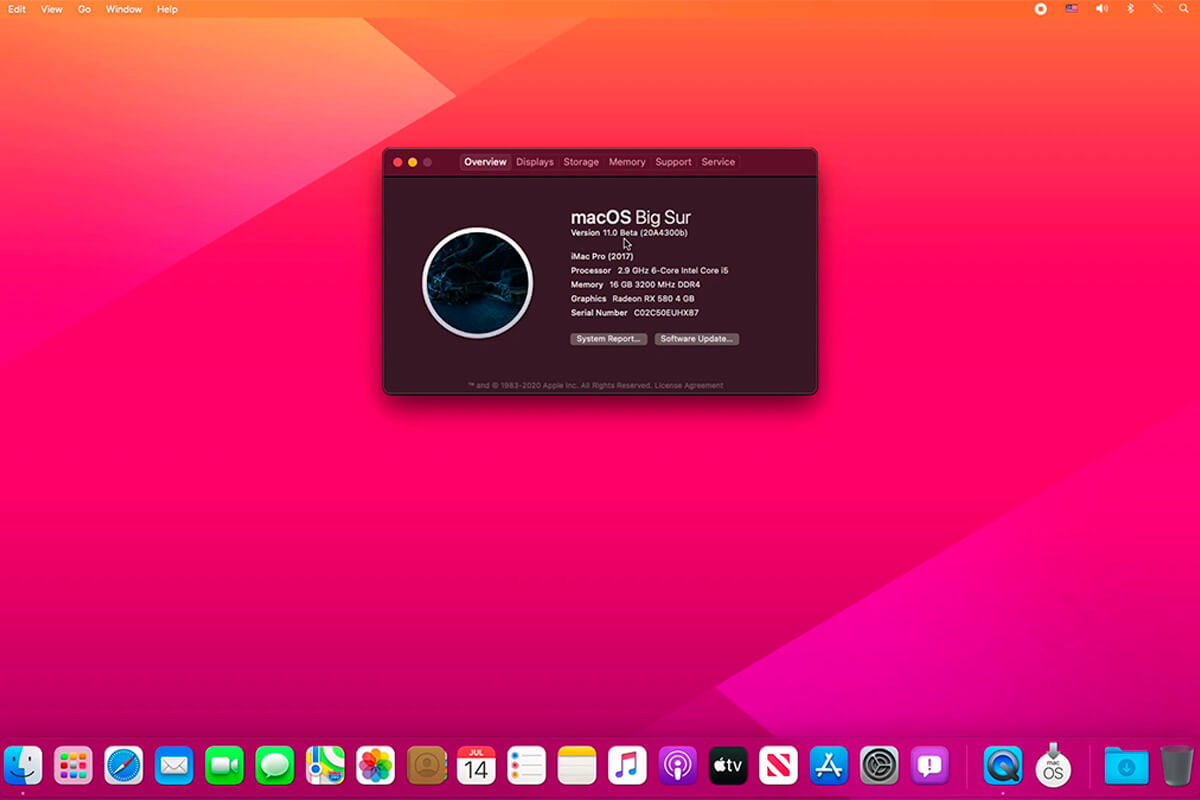The height and width of the screenshot is (800, 1200).
Task: Click the volume icon in menu bar
Action: (x=1102, y=9)
